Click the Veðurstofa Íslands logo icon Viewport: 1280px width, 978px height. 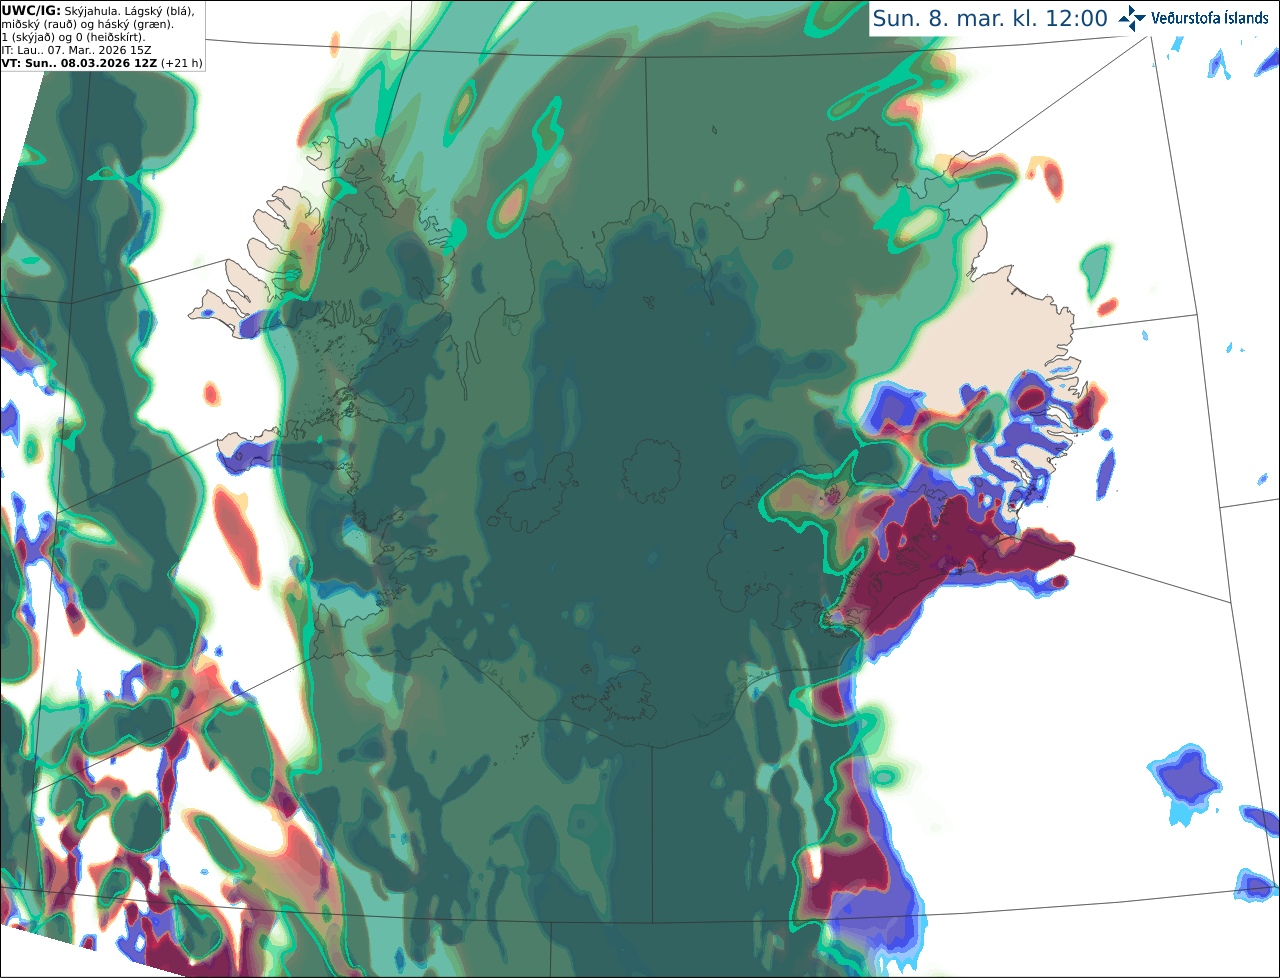(x=1132, y=18)
